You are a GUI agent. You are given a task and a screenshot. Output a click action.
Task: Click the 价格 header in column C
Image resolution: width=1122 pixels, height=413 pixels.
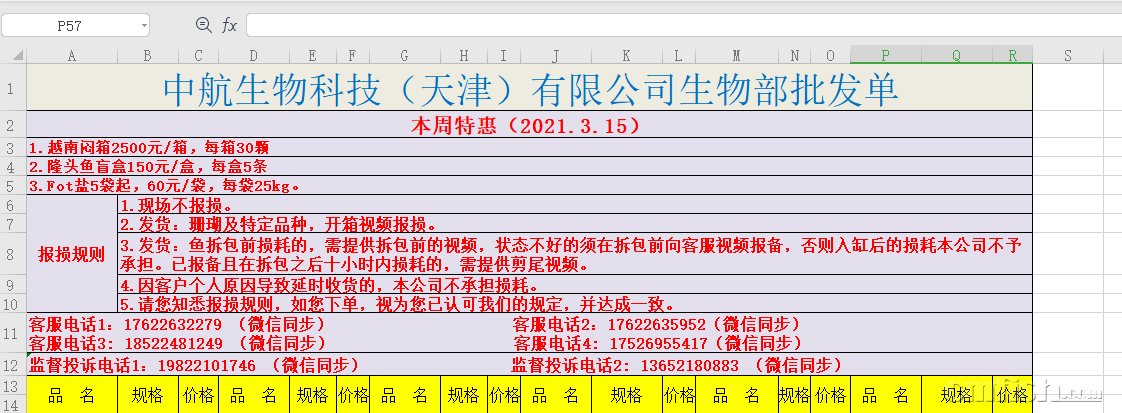198,394
